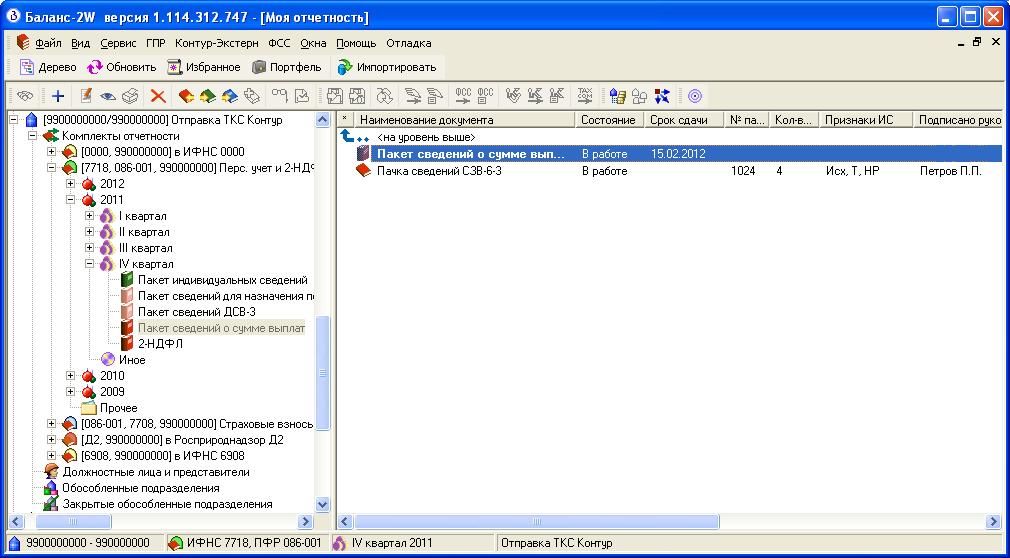Select 2-НДФЛ in the tree

160,344
